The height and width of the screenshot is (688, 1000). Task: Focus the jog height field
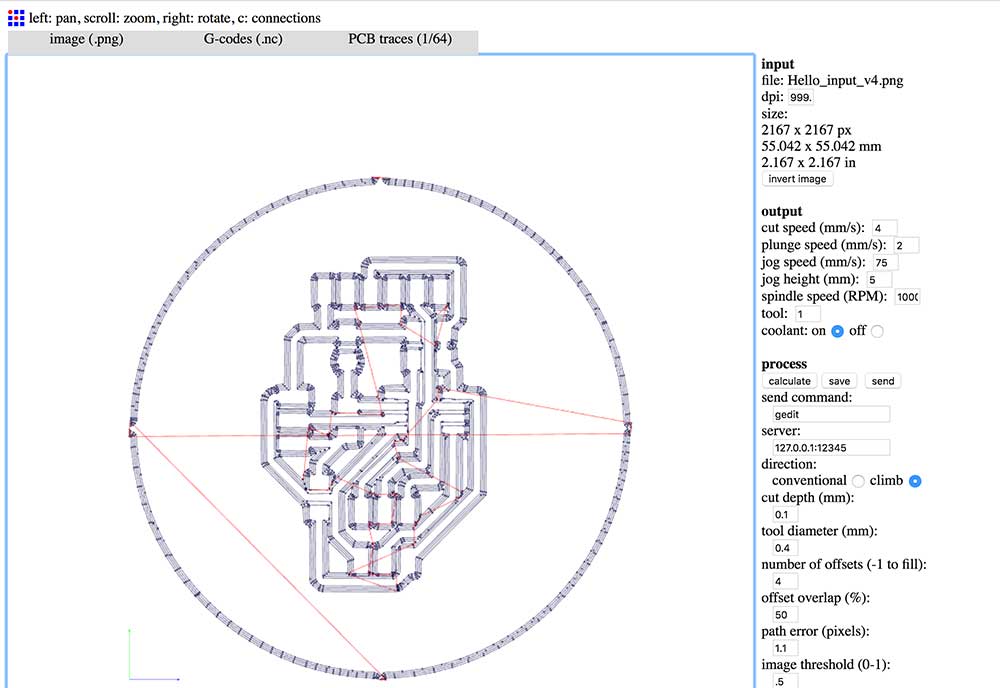click(x=879, y=280)
